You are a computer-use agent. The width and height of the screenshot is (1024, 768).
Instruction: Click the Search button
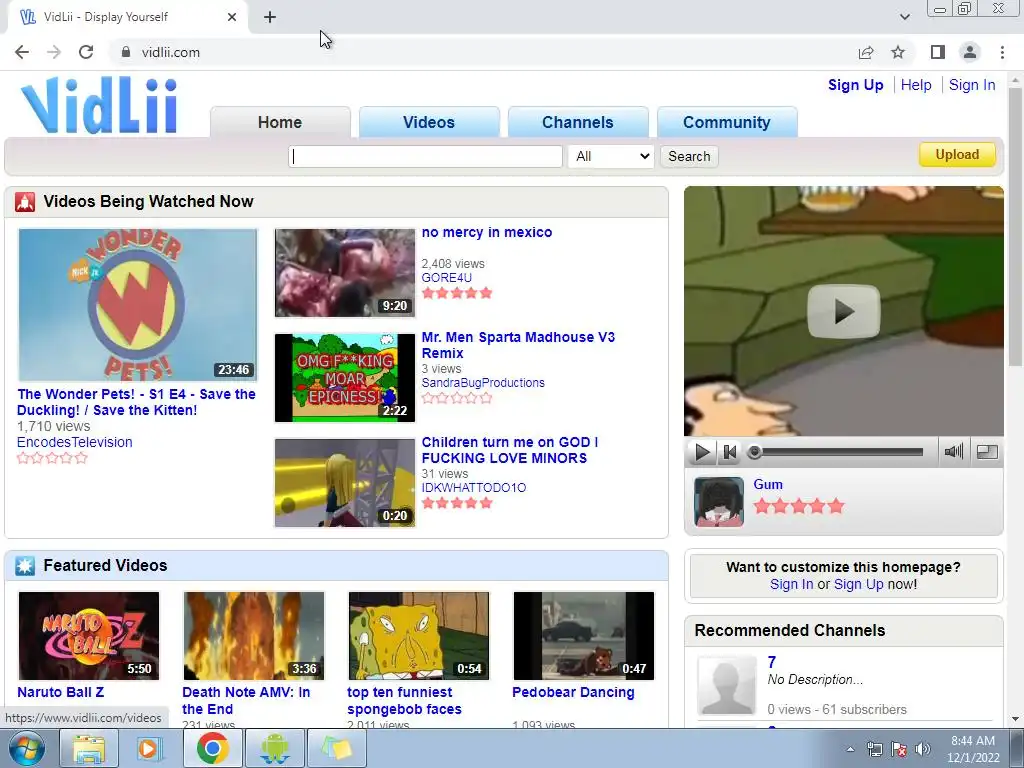pyautogui.click(x=689, y=156)
